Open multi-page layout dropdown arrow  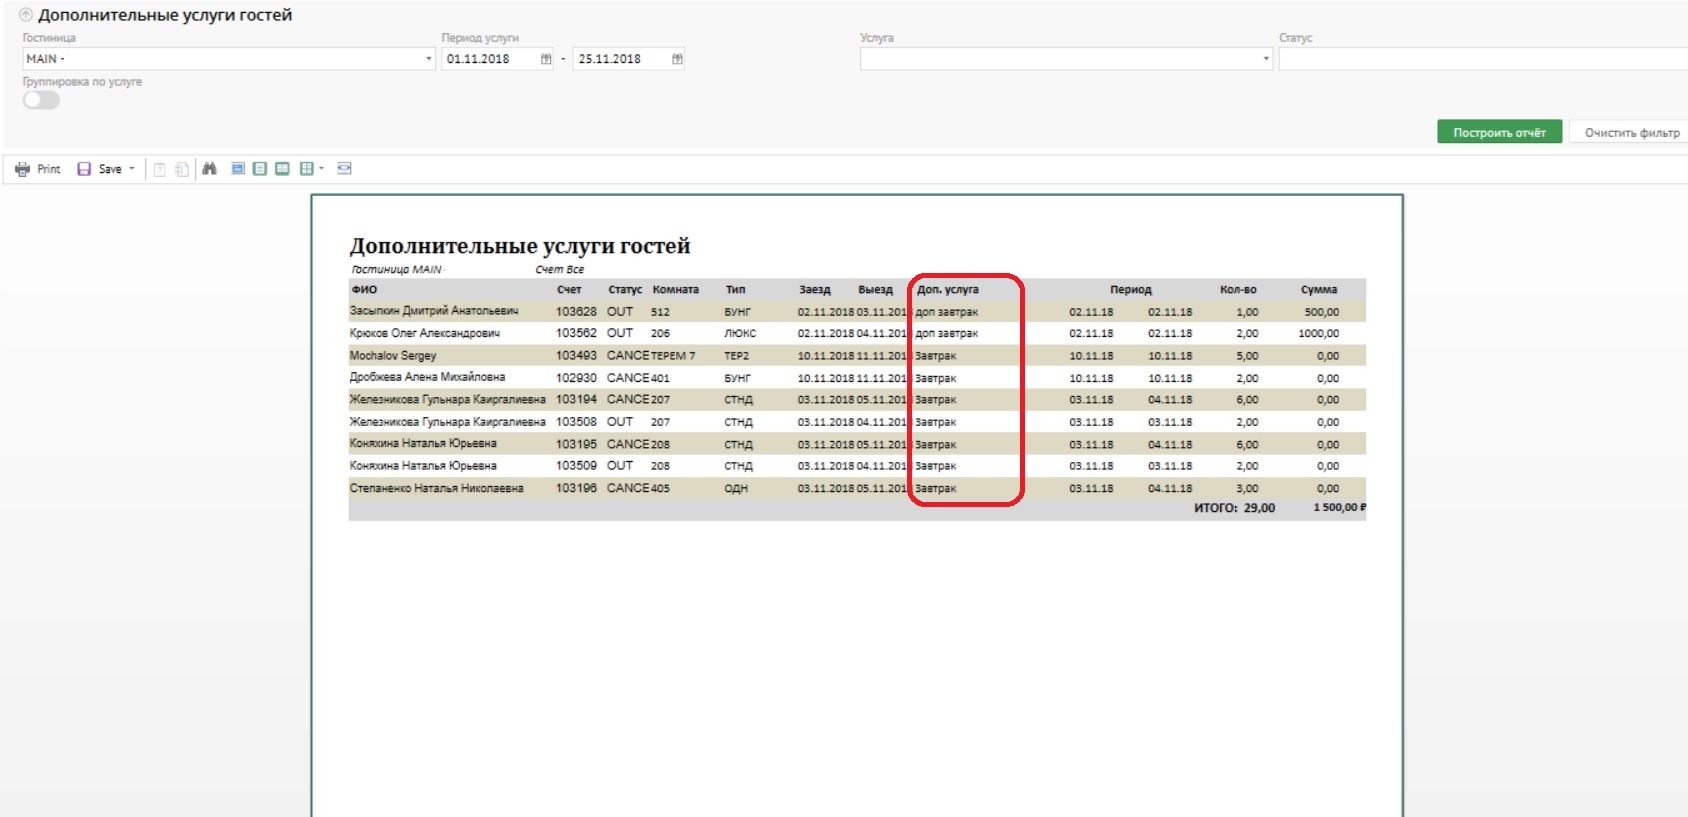click(x=321, y=169)
